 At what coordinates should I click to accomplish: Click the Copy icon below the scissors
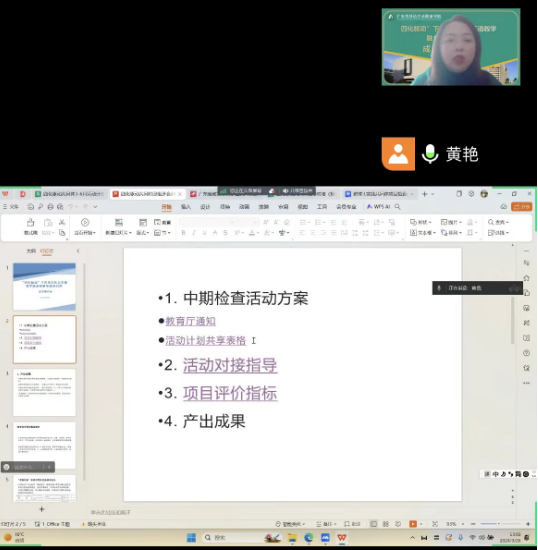[62, 233]
